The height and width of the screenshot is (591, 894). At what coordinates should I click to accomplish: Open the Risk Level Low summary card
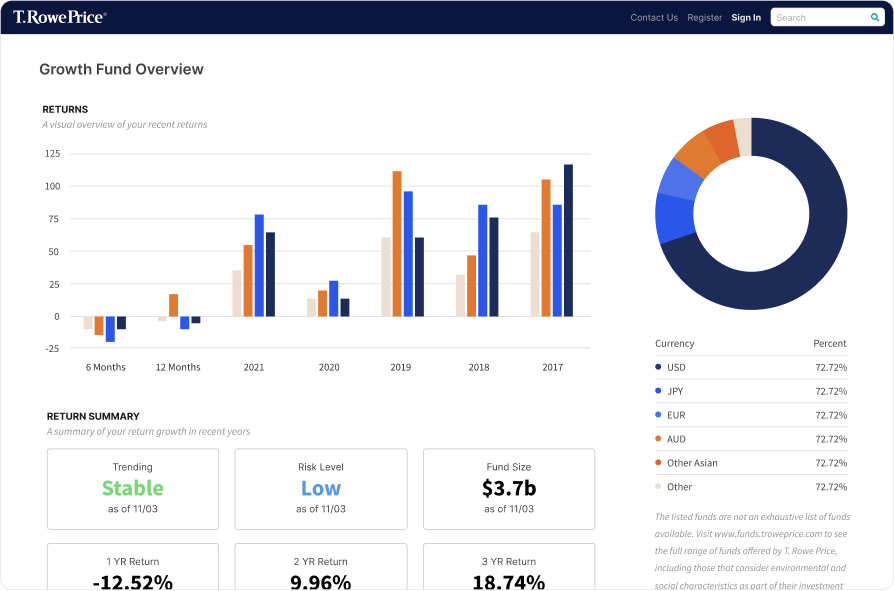[x=321, y=489]
